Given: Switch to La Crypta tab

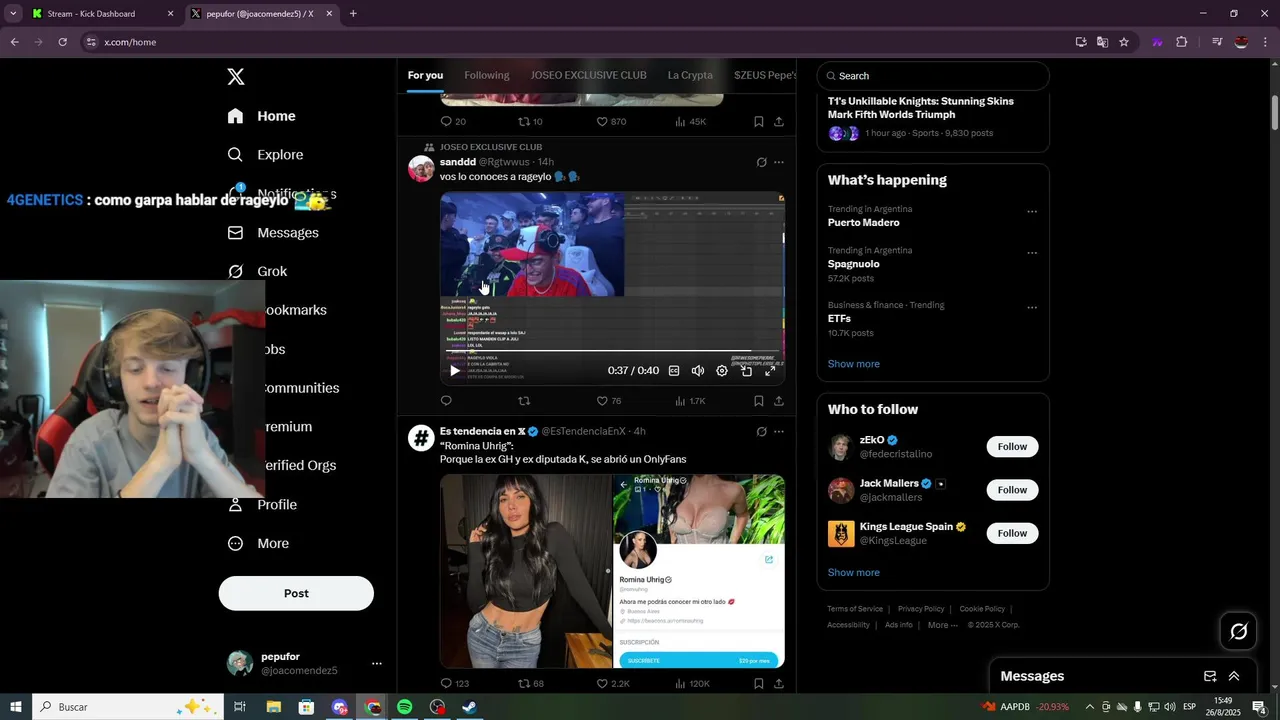Looking at the screenshot, I should pyautogui.click(x=690, y=75).
